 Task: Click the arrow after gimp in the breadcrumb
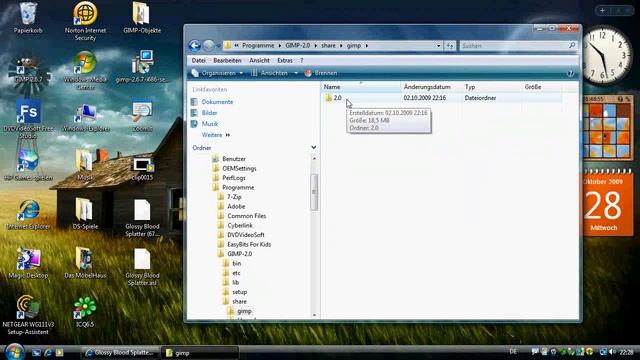coord(367,46)
